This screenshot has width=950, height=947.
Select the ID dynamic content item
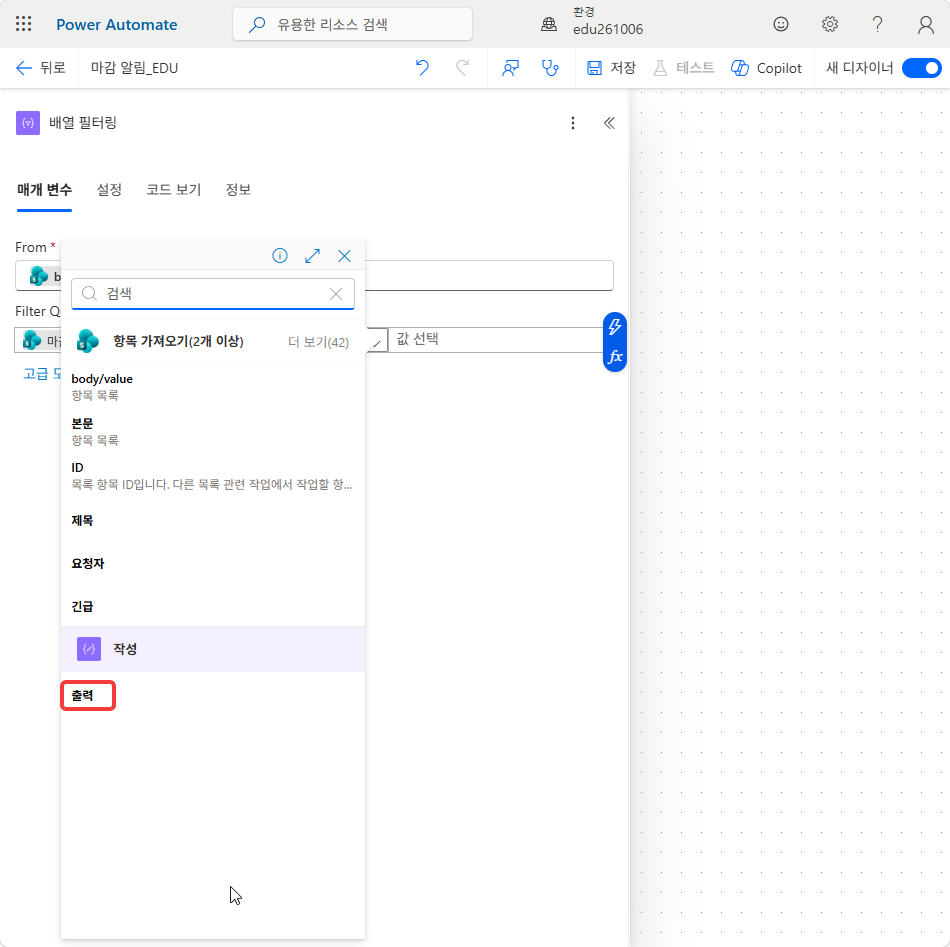click(213, 475)
